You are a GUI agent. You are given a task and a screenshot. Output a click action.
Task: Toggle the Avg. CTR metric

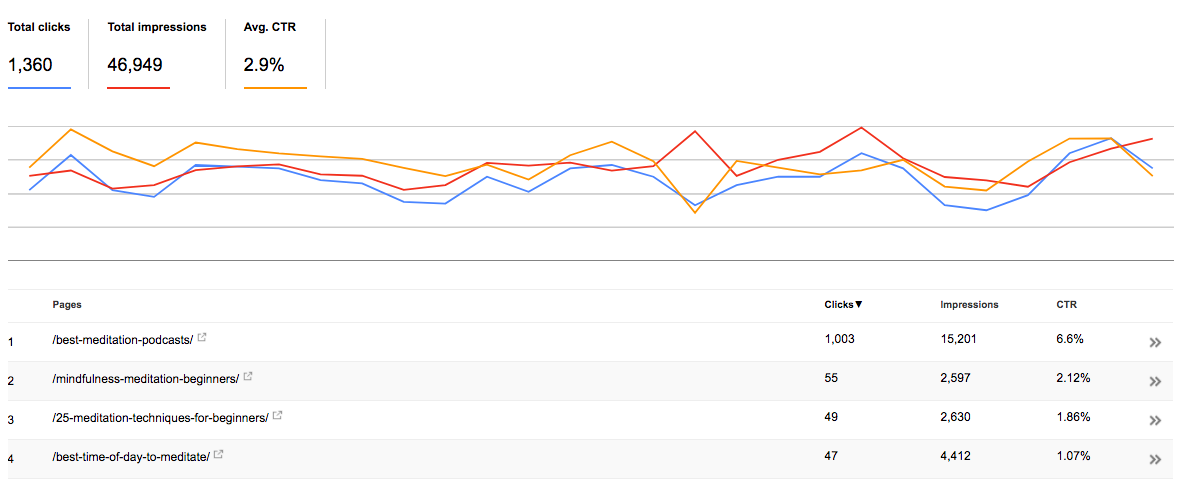pos(270,50)
